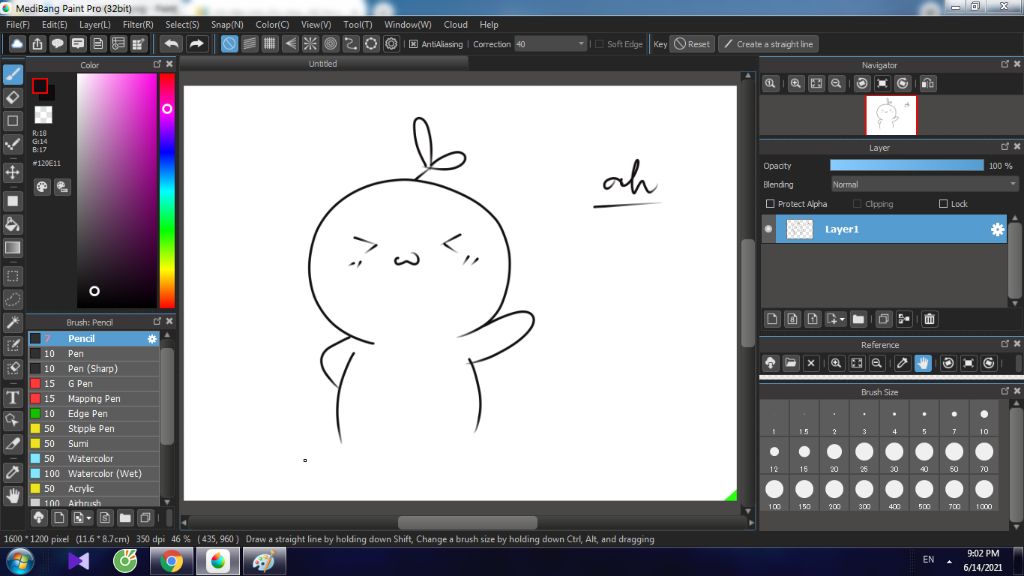Select the Text tool

[13, 398]
